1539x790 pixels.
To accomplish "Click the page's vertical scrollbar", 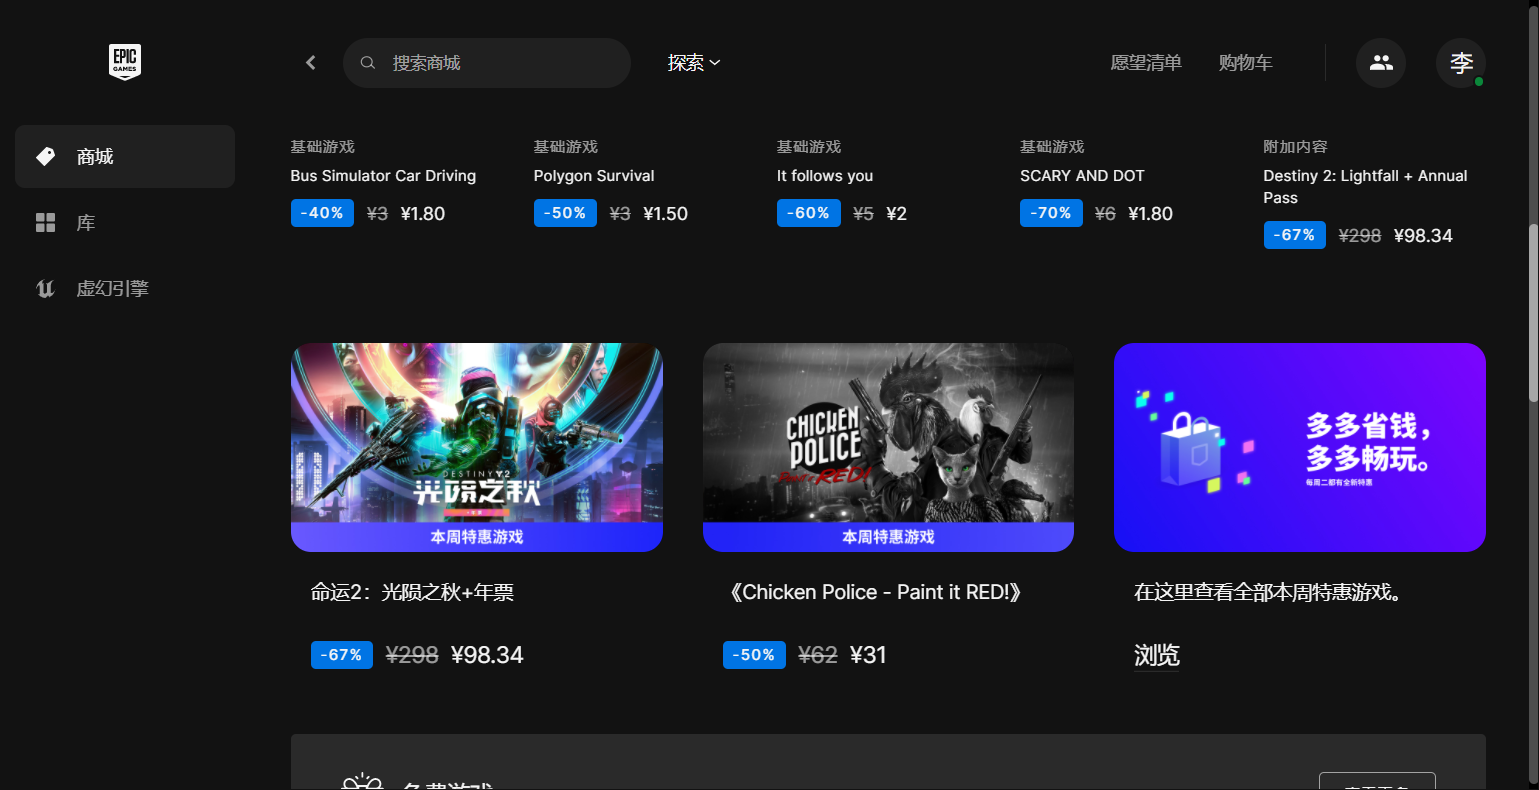I will (1533, 315).
